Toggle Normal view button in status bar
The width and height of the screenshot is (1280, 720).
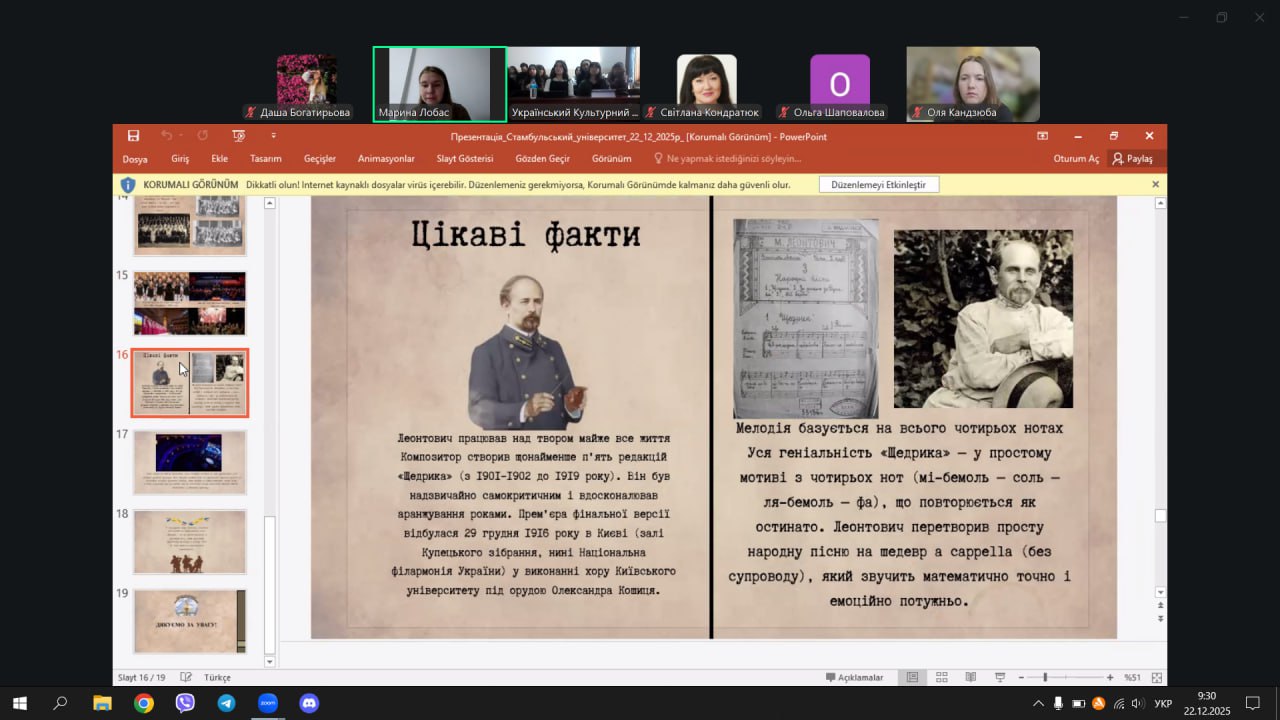912,677
